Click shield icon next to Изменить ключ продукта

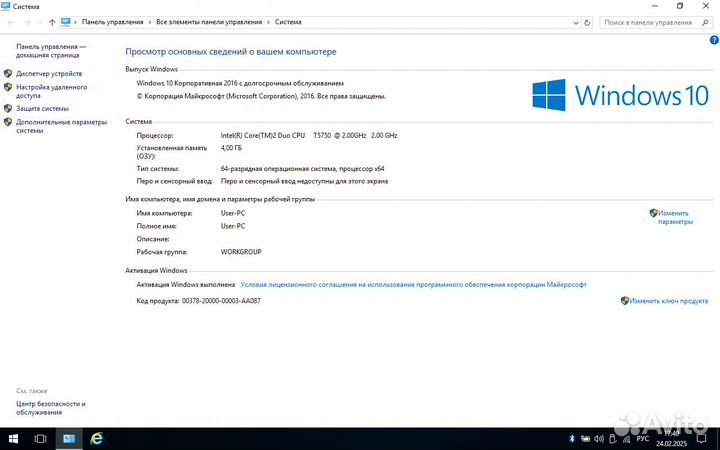coord(624,300)
